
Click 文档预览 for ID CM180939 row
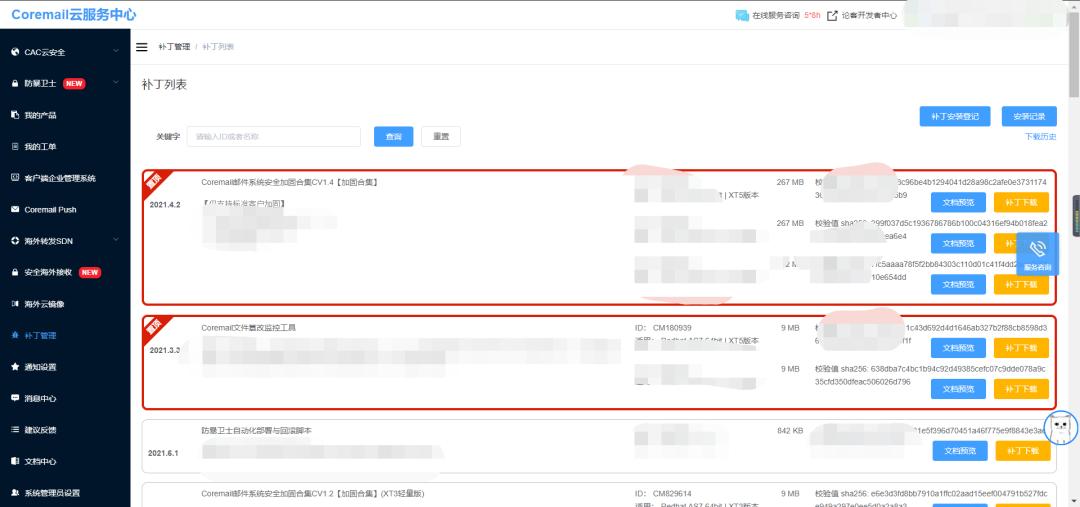958,348
